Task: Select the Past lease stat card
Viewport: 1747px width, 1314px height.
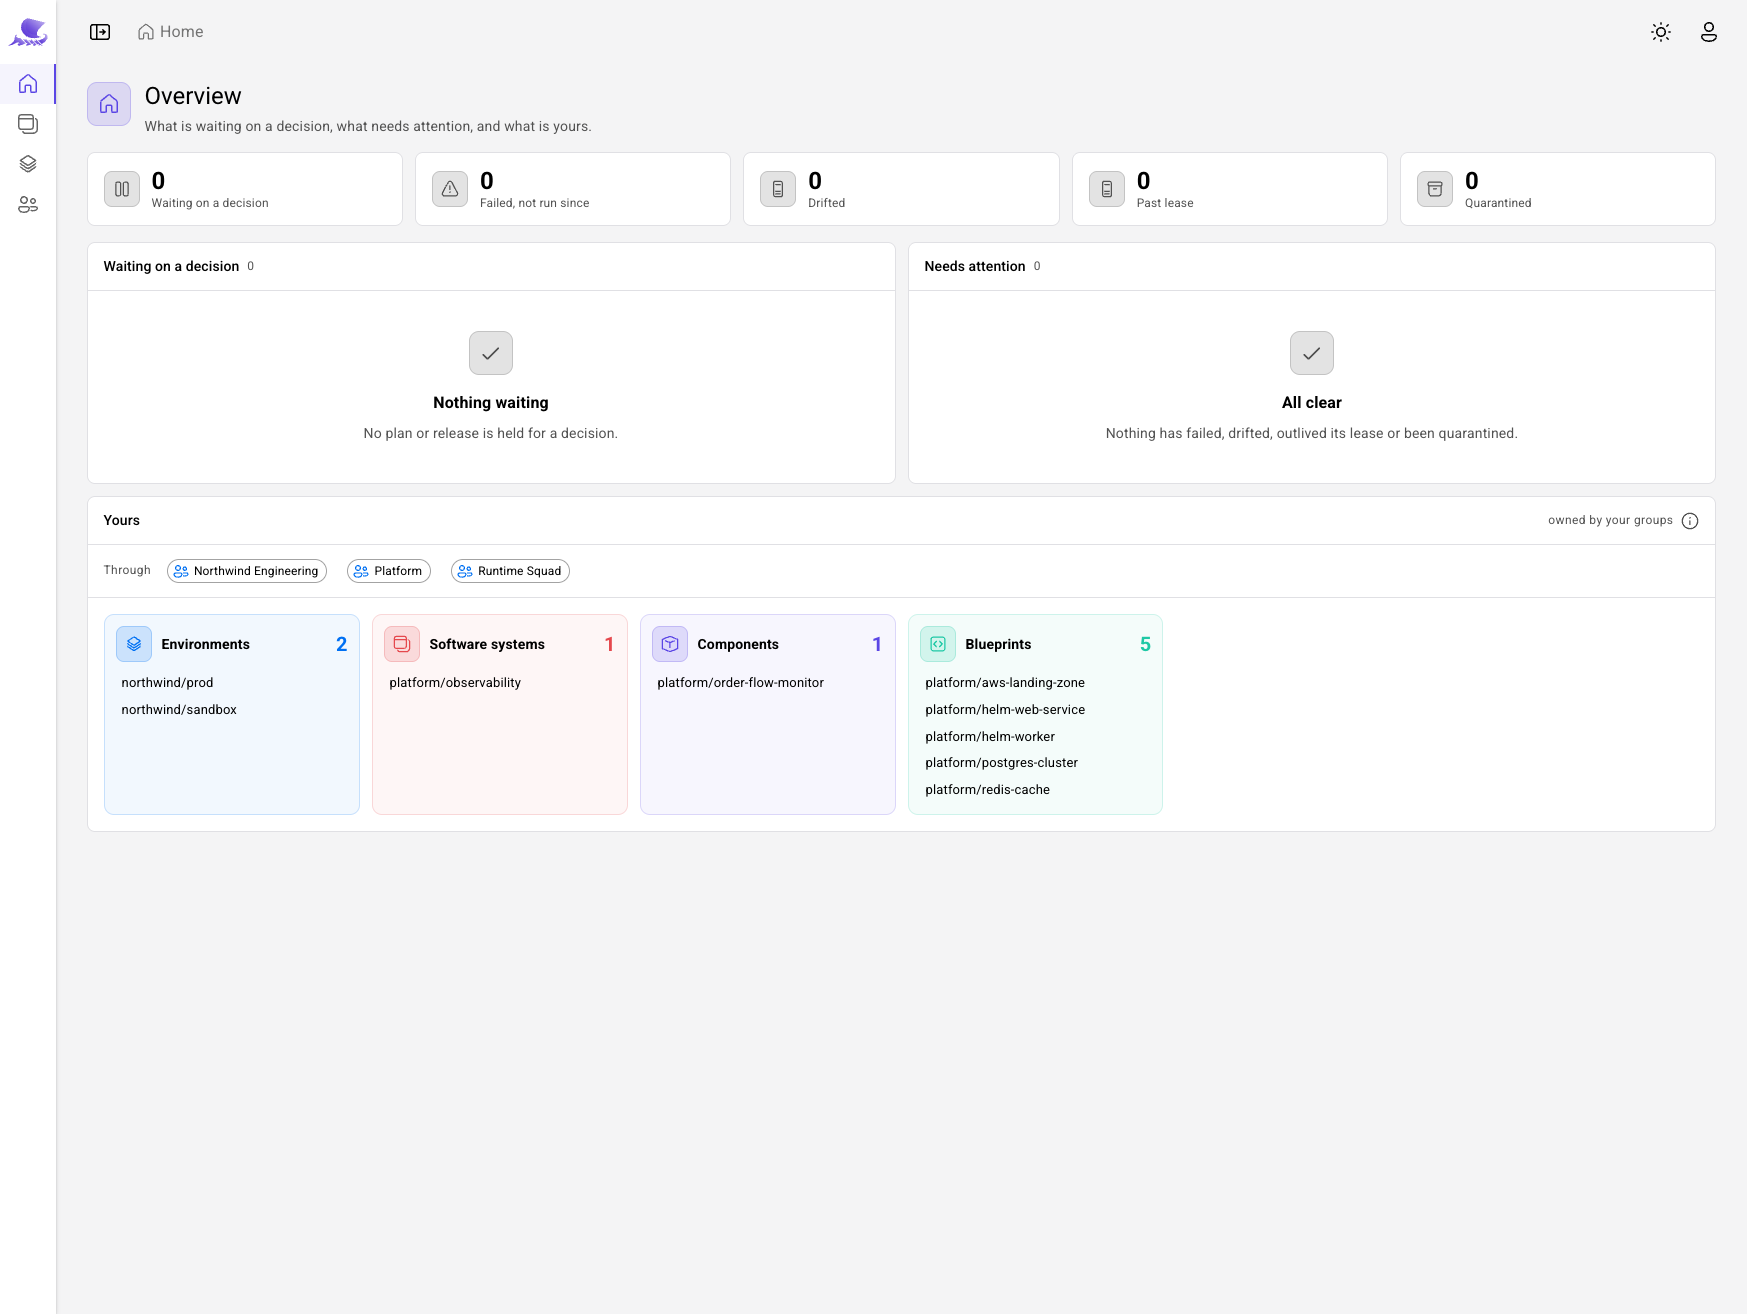Action: click(1230, 189)
